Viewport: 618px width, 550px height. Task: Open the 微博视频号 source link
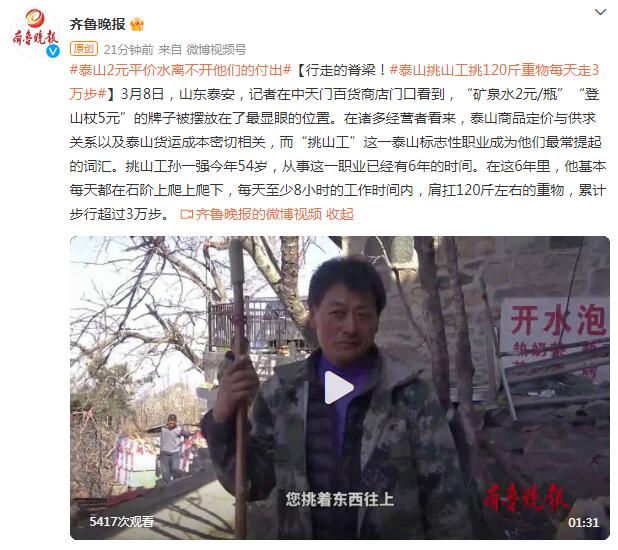[216, 50]
